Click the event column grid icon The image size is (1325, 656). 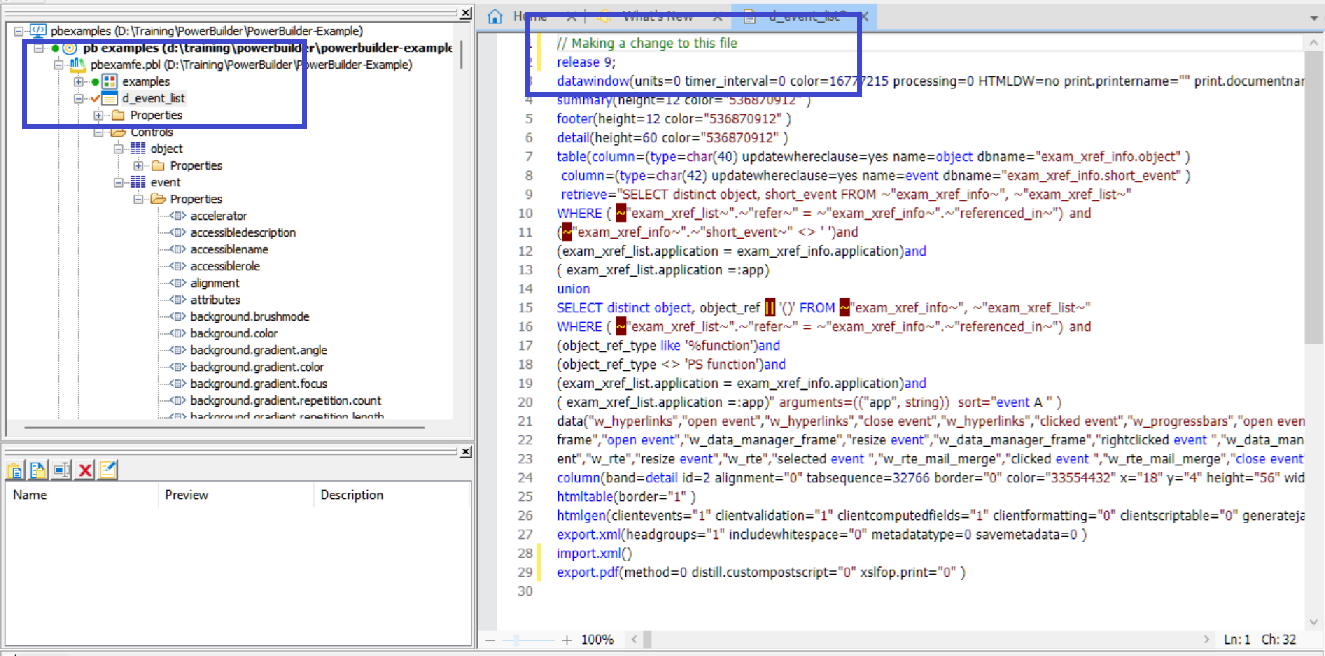[x=138, y=182]
